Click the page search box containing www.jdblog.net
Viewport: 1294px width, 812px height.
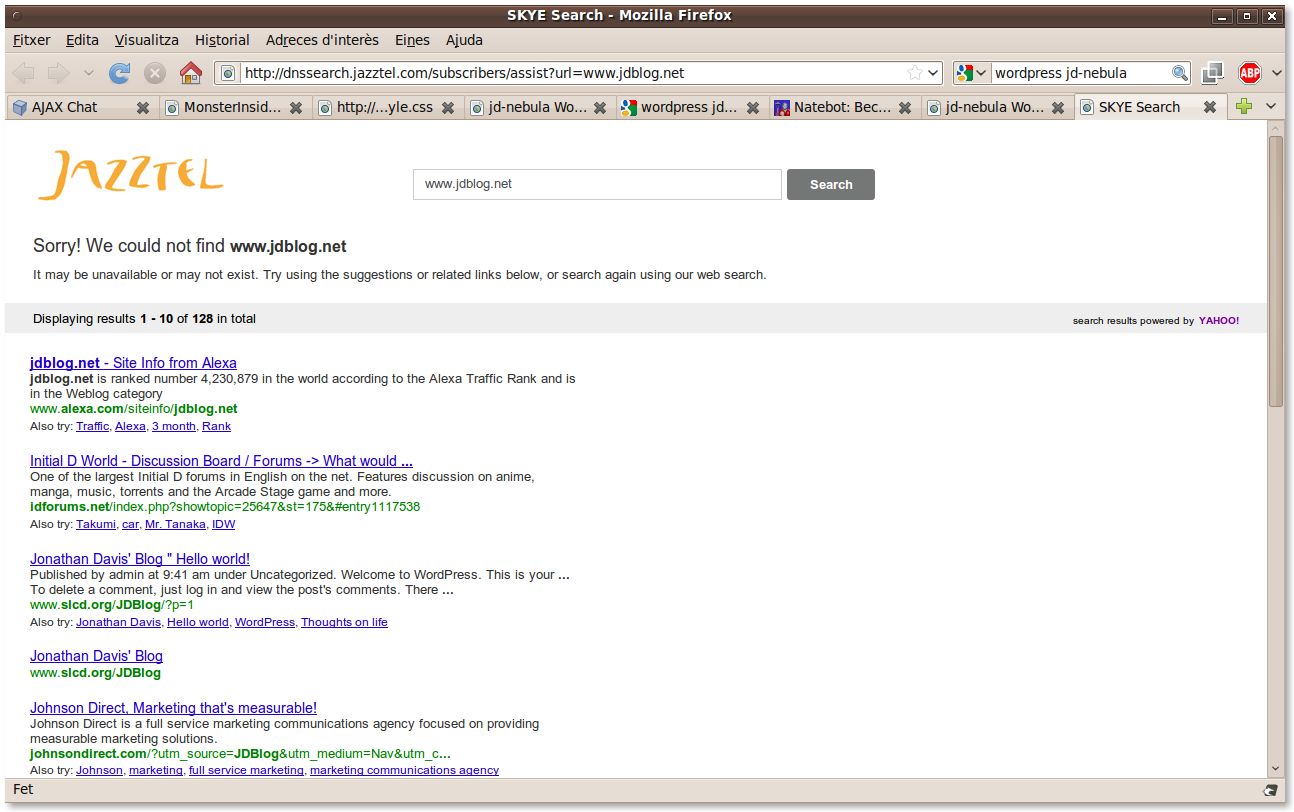click(x=597, y=185)
